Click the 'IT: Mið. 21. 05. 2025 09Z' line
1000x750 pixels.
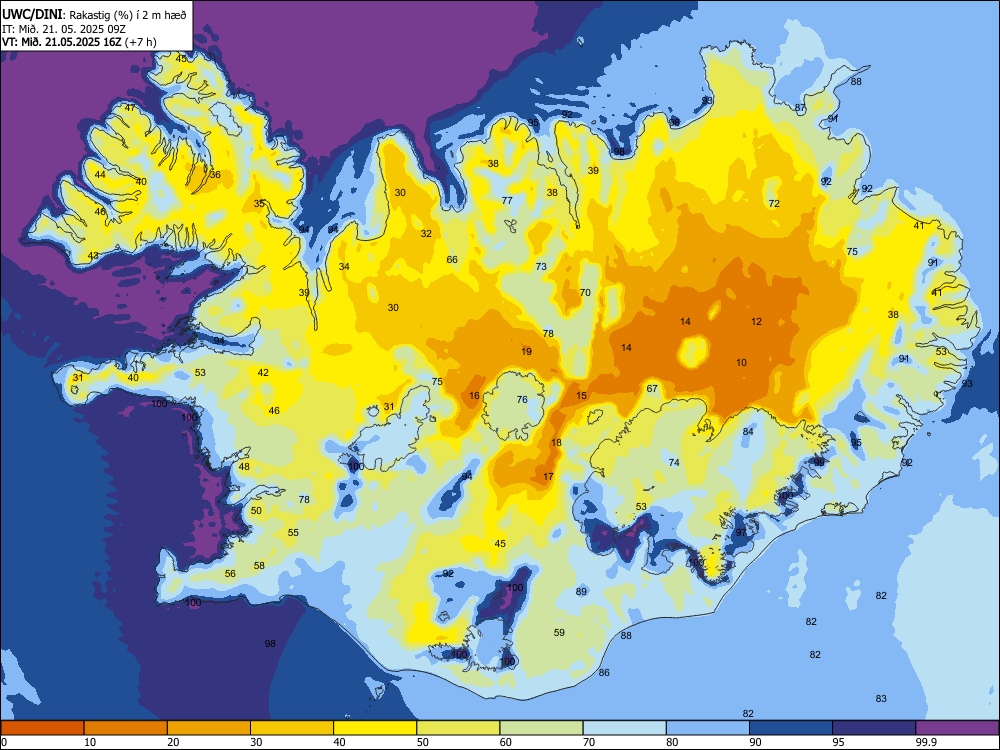tap(64, 29)
